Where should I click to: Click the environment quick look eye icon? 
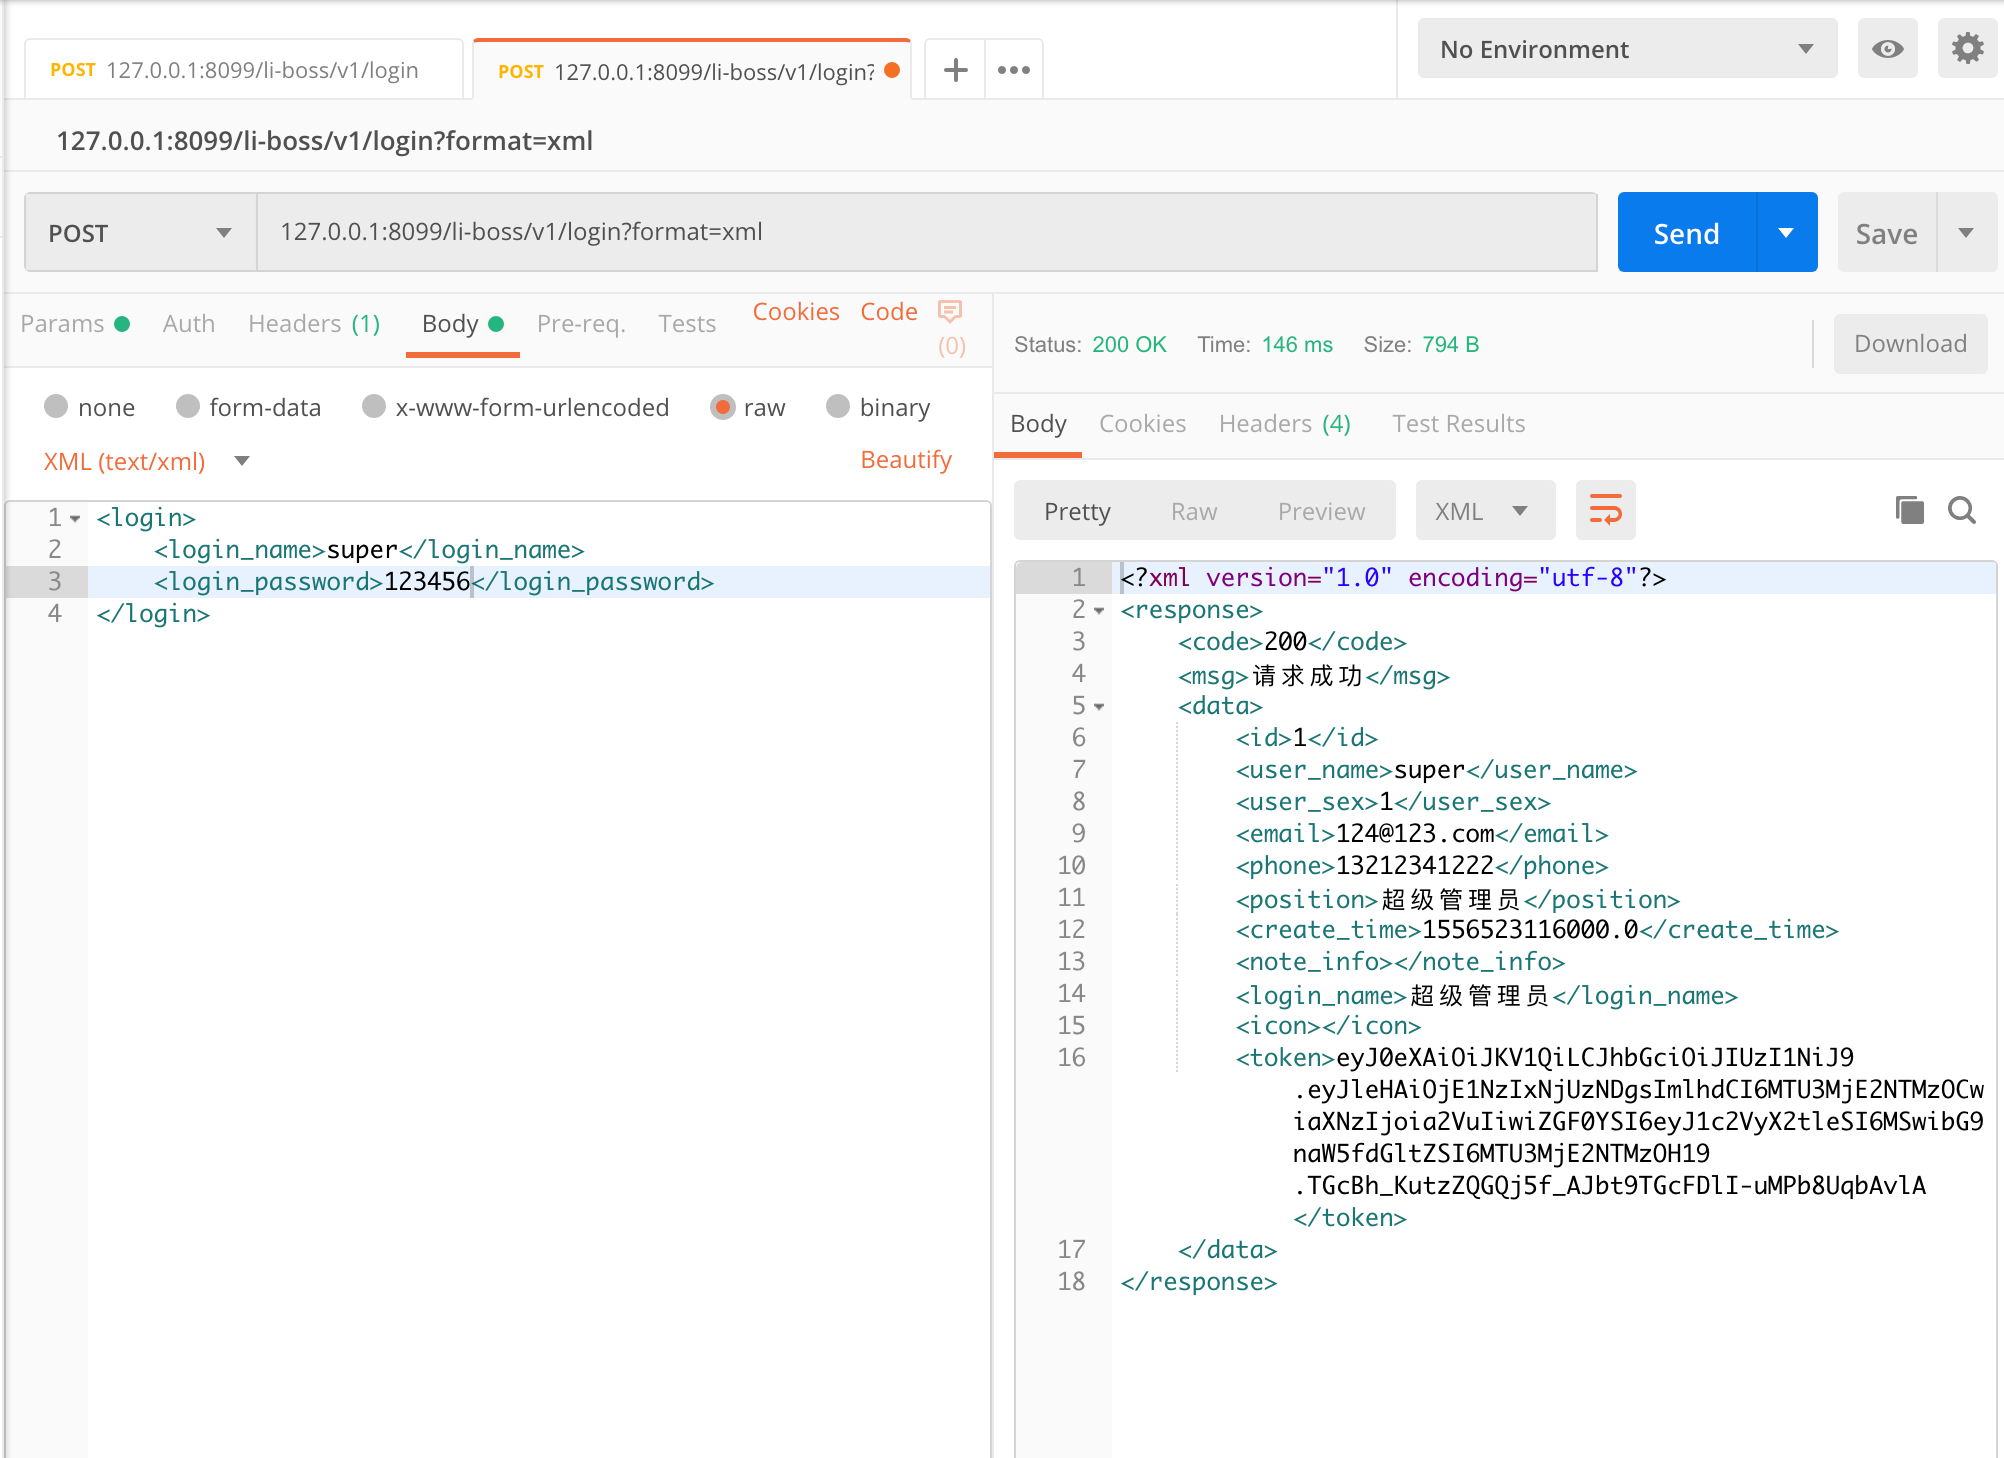pos(1887,49)
